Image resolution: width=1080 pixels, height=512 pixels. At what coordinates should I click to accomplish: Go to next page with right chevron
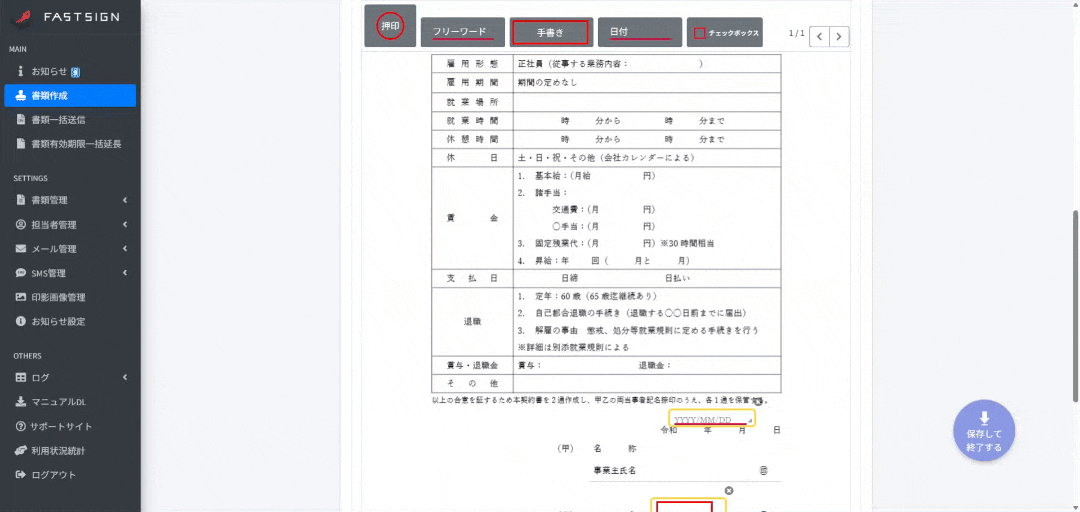[839, 37]
